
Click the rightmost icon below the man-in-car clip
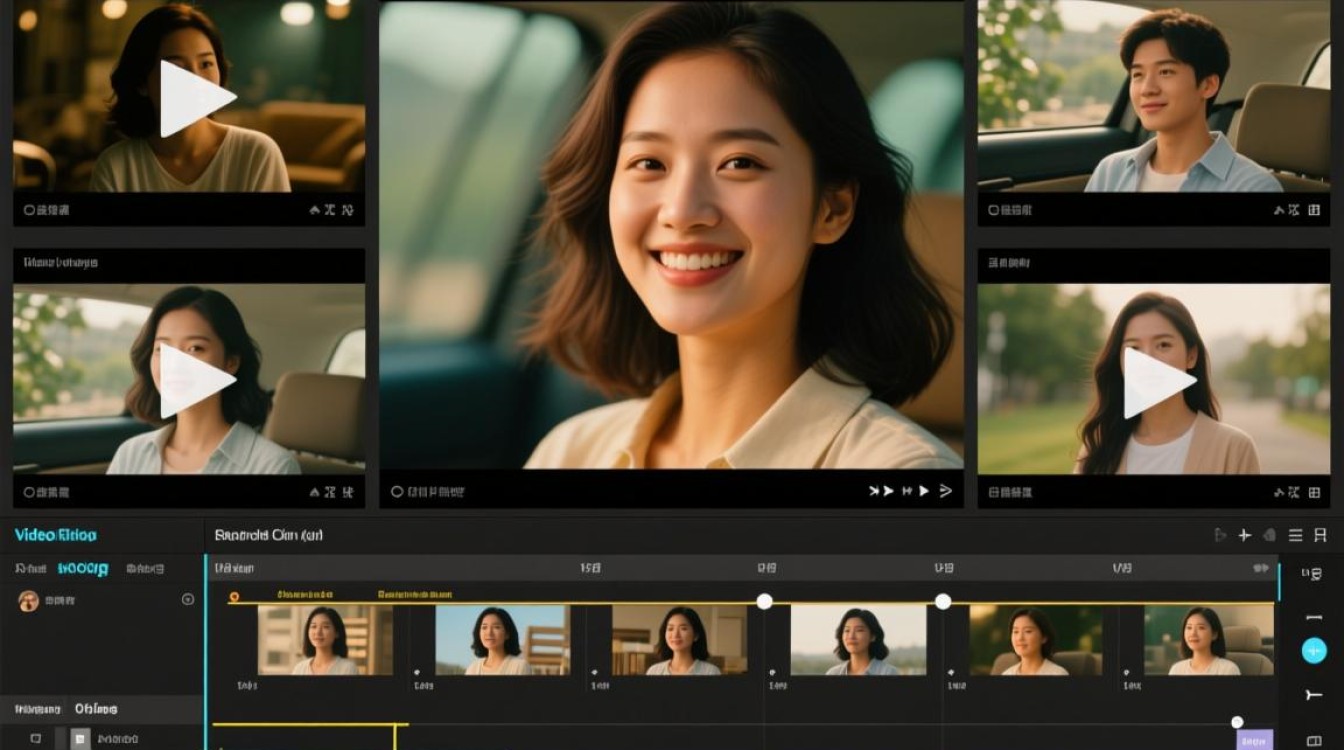point(1312,210)
